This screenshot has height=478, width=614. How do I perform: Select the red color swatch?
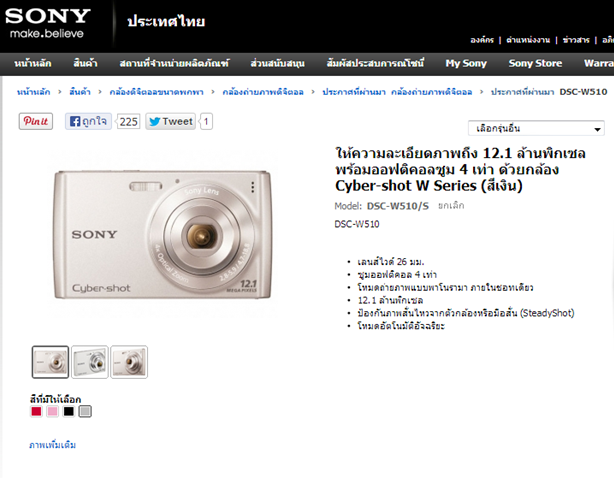coord(36,411)
